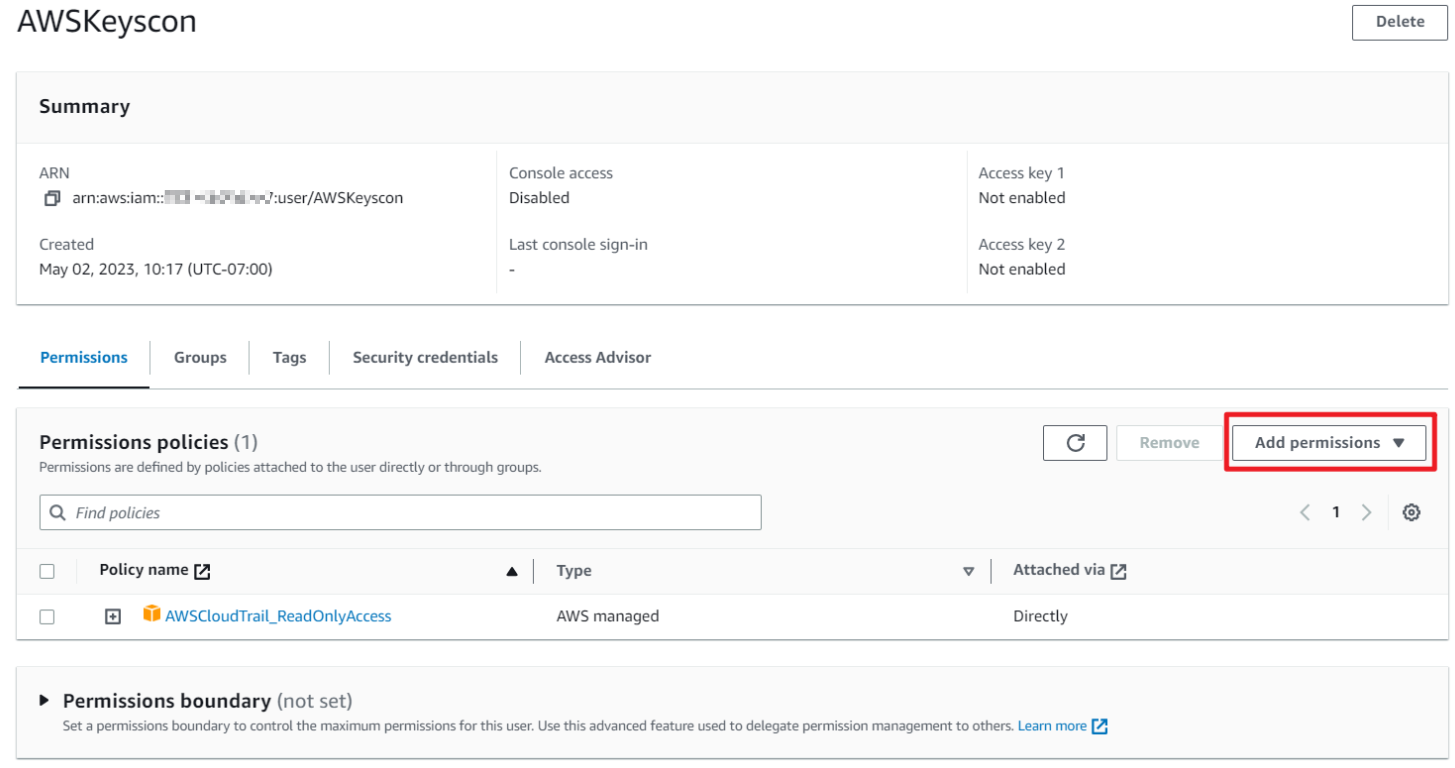Open the Access Advisor tab
1455x768 pixels.
[597, 358]
